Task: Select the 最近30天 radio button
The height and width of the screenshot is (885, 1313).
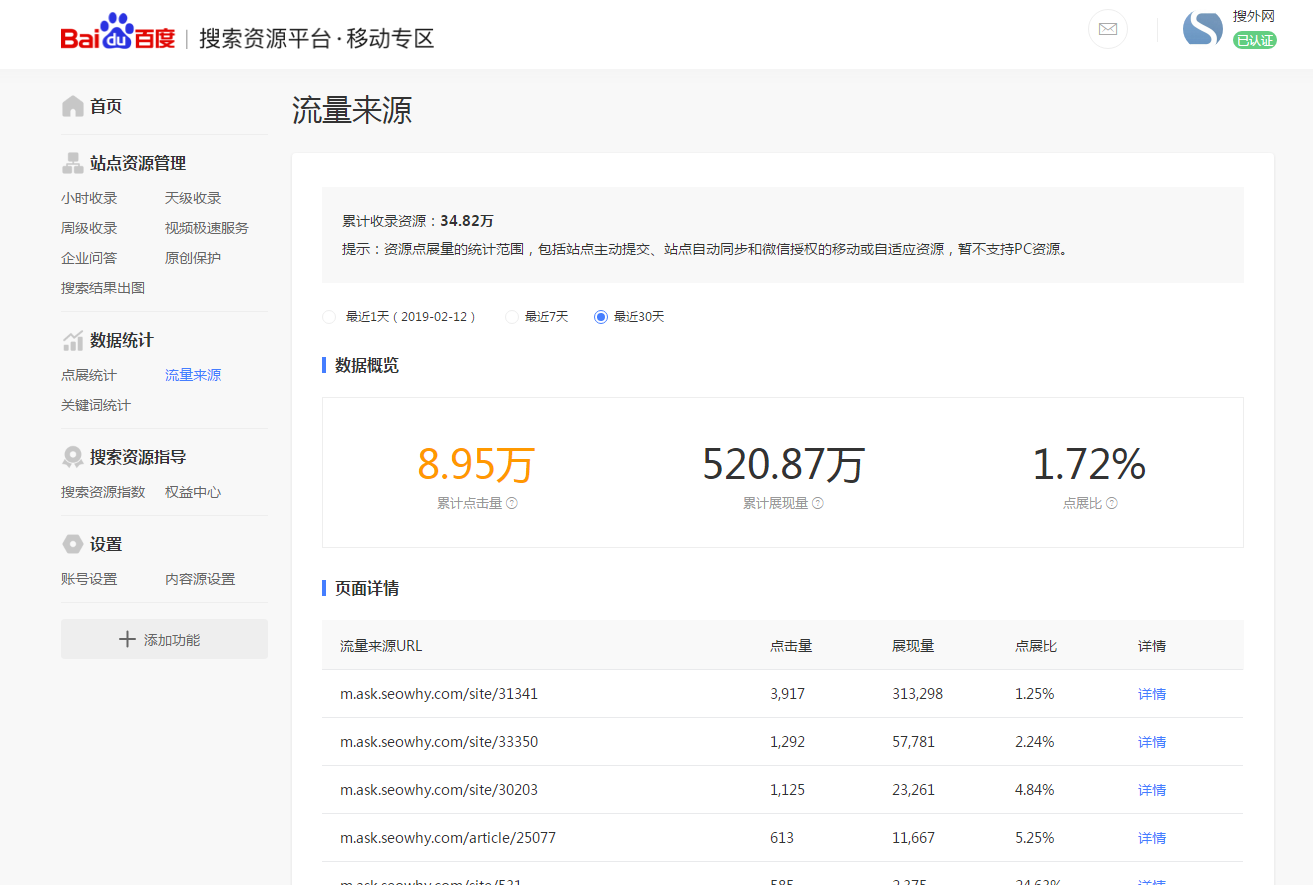Action: [x=599, y=315]
